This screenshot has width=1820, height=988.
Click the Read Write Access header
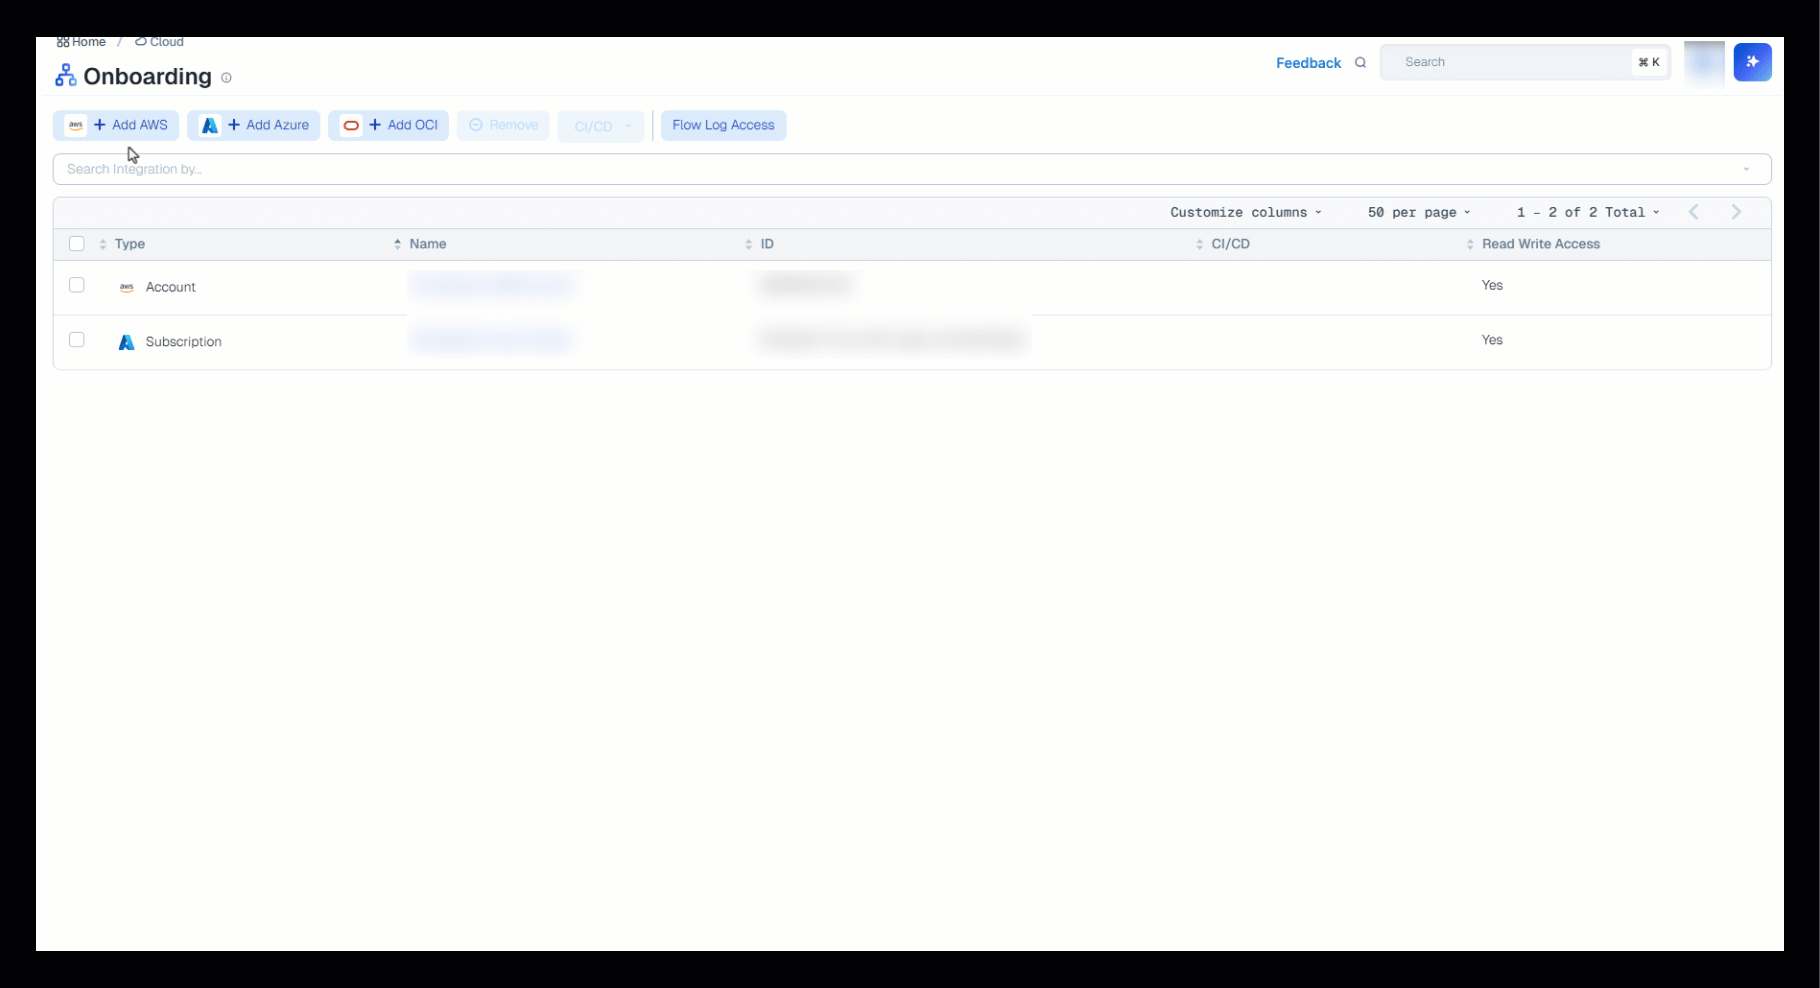1541,244
